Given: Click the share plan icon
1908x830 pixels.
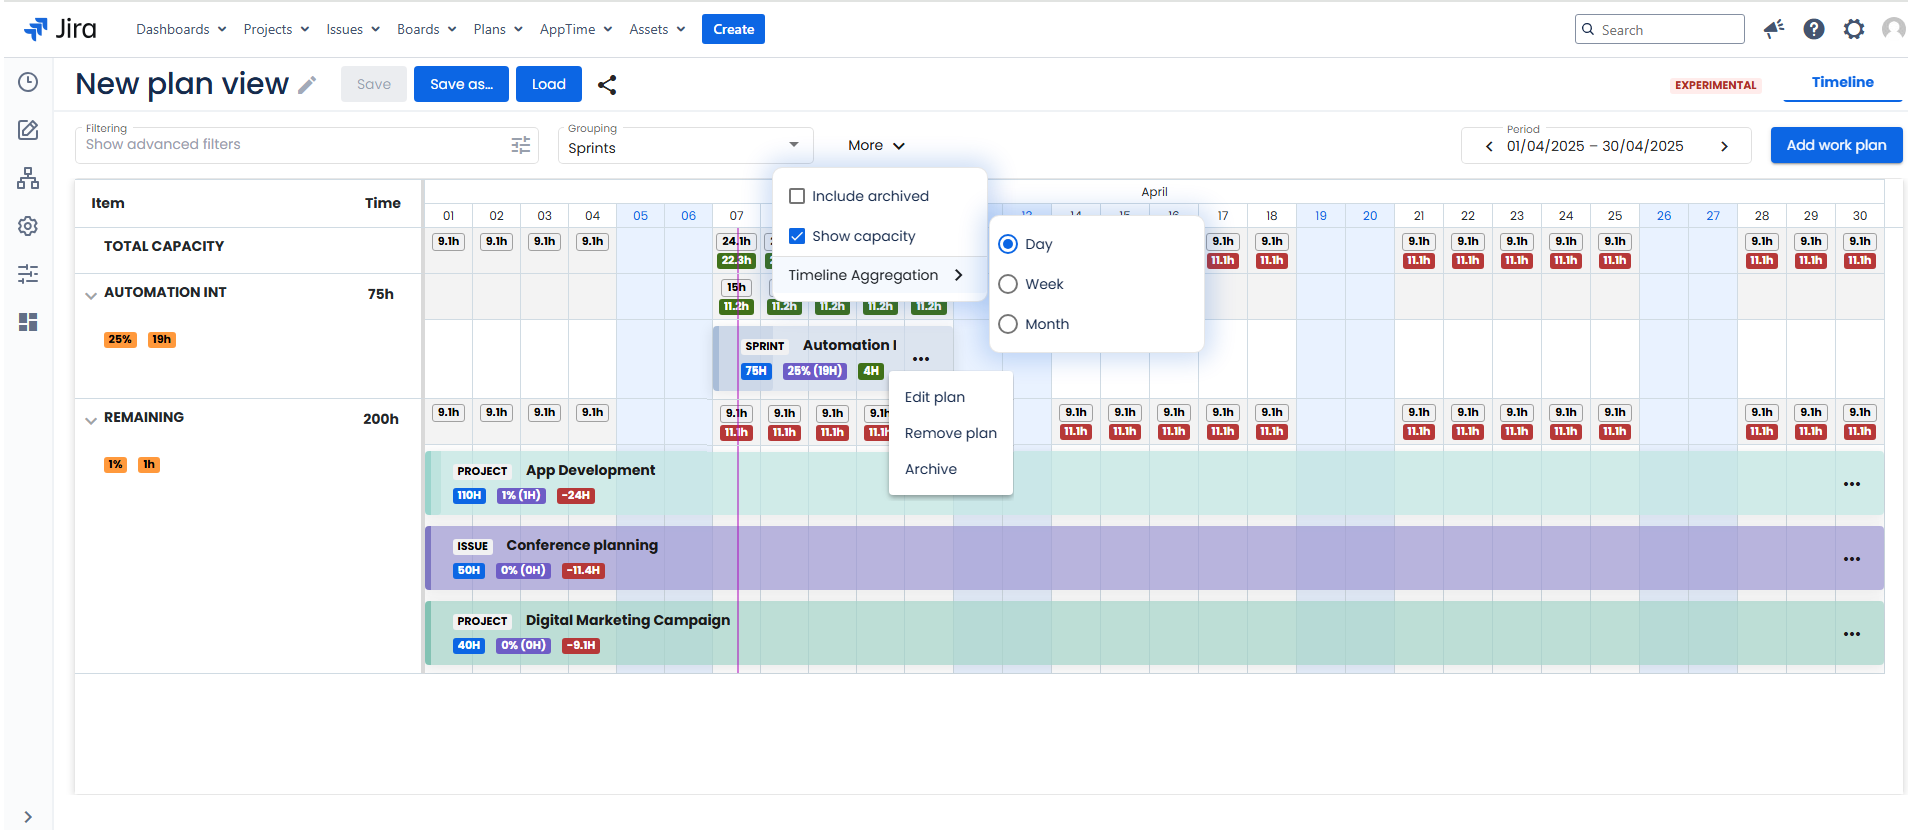Looking at the screenshot, I should (x=607, y=85).
